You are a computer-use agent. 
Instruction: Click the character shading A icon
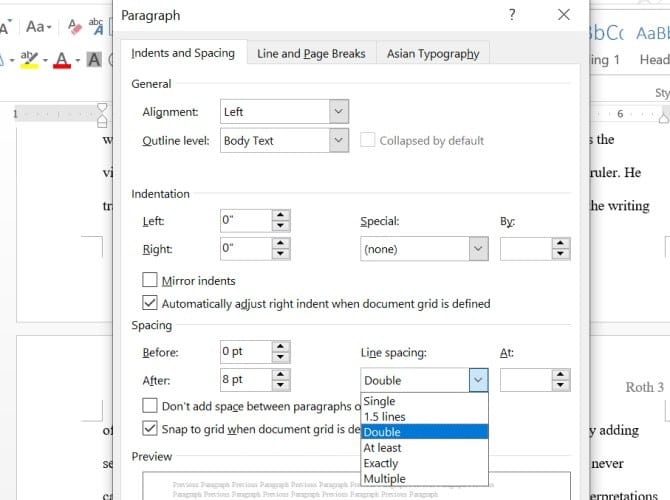[x=94, y=59]
